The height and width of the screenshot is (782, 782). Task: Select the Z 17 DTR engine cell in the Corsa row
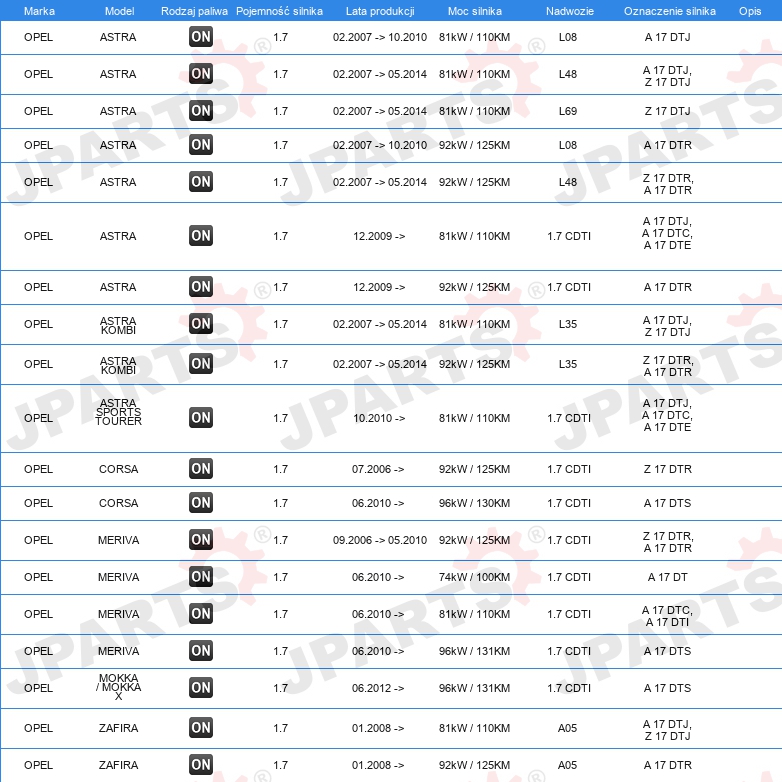[667, 469]
